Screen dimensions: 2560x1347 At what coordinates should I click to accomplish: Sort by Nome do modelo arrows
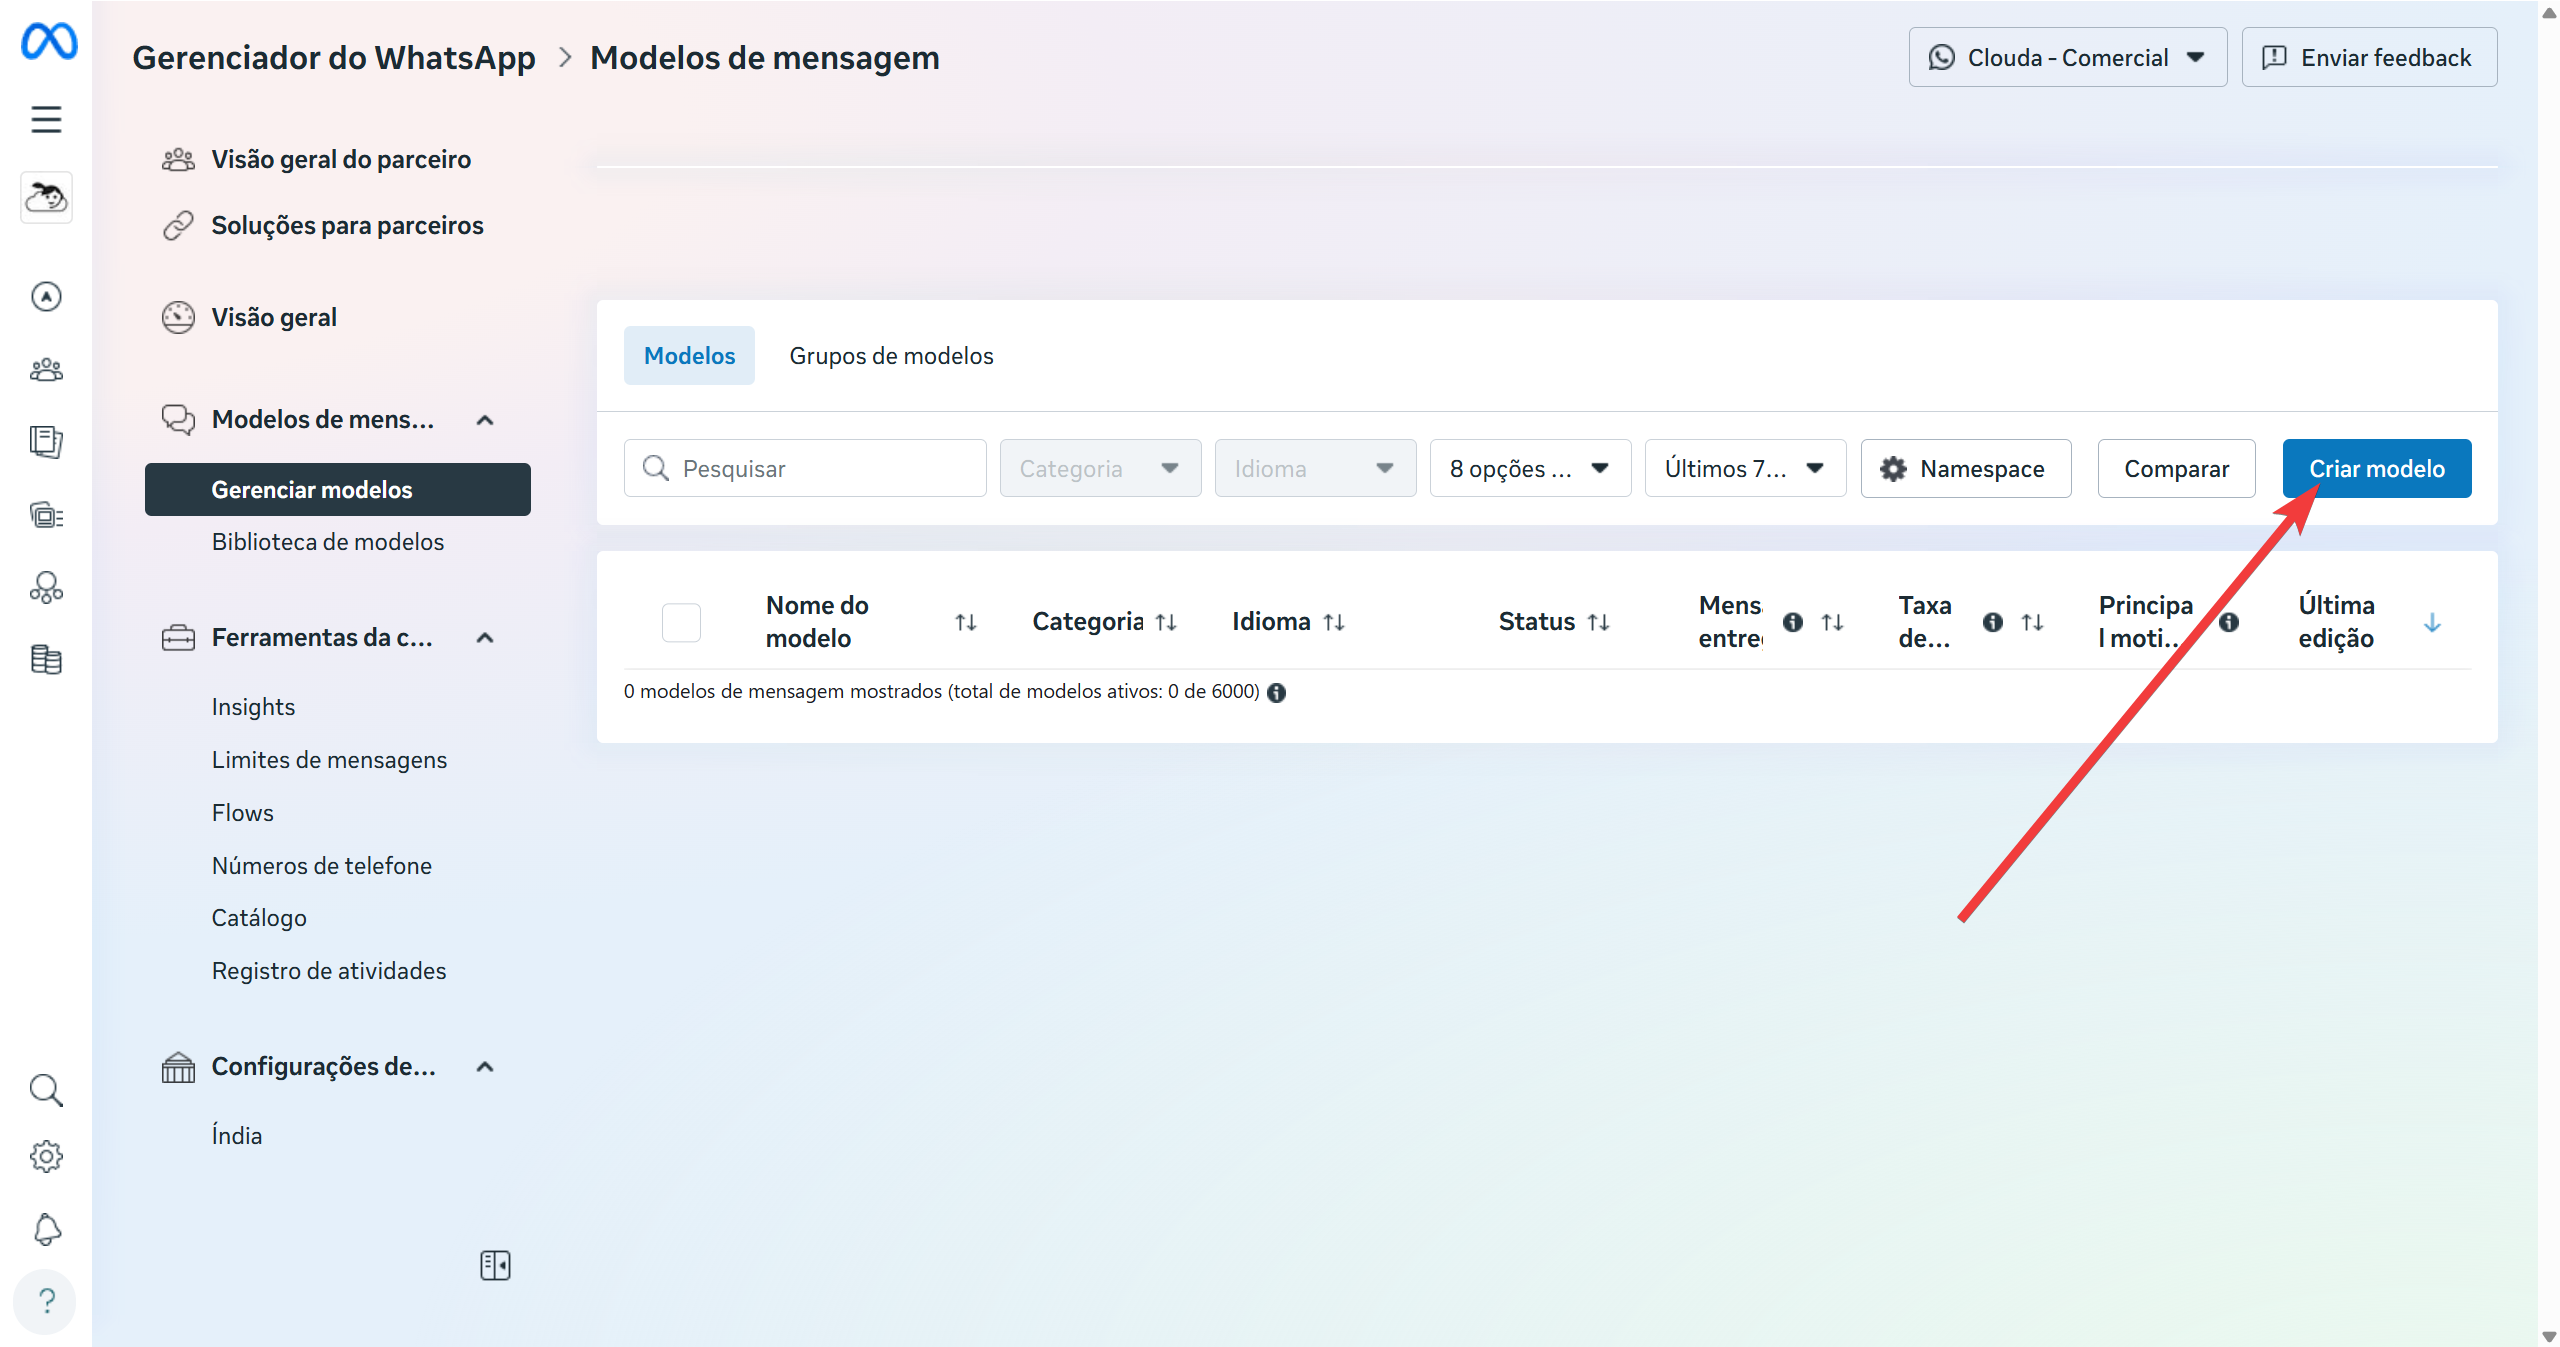coord(966,622)
